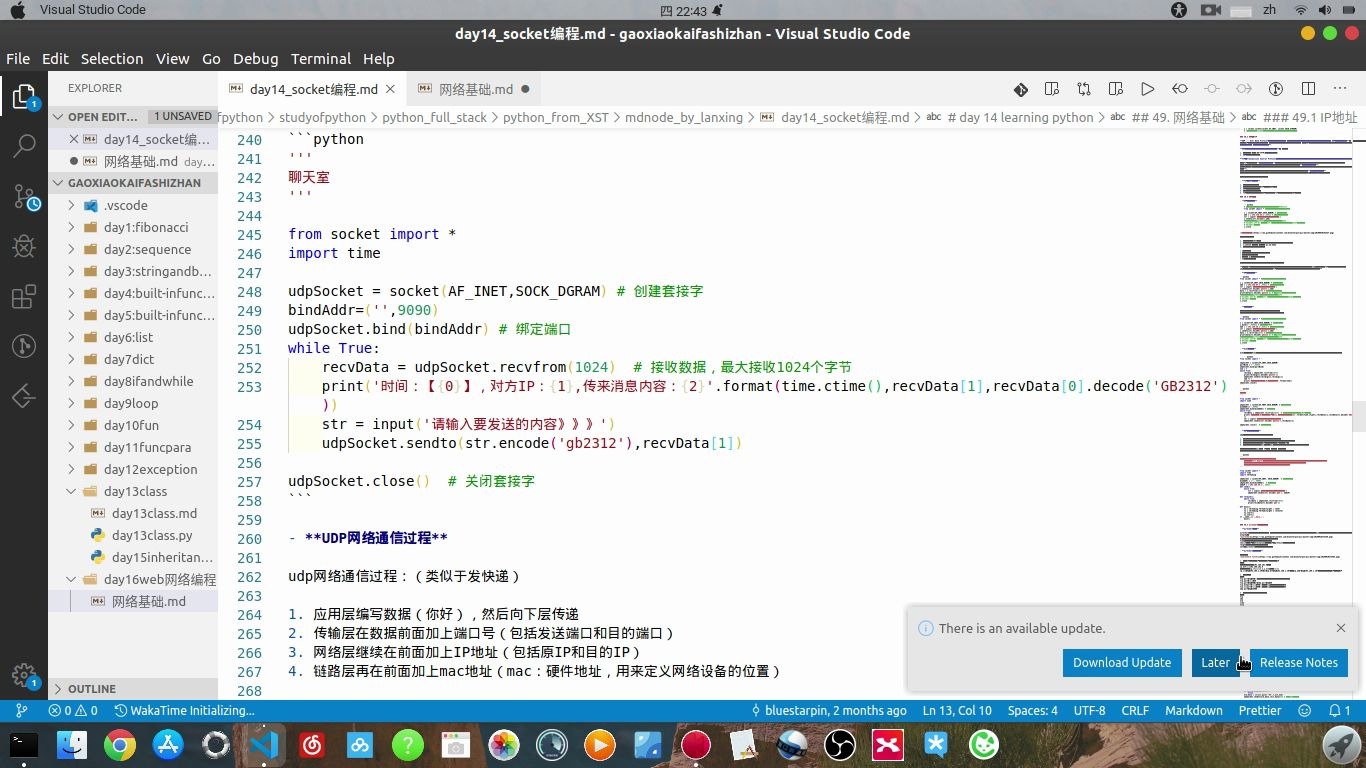This screenshot has height=768, width=1366.
Task: Click Spaces: 4 indentation status item
Action: click(x=1032, y=710)
